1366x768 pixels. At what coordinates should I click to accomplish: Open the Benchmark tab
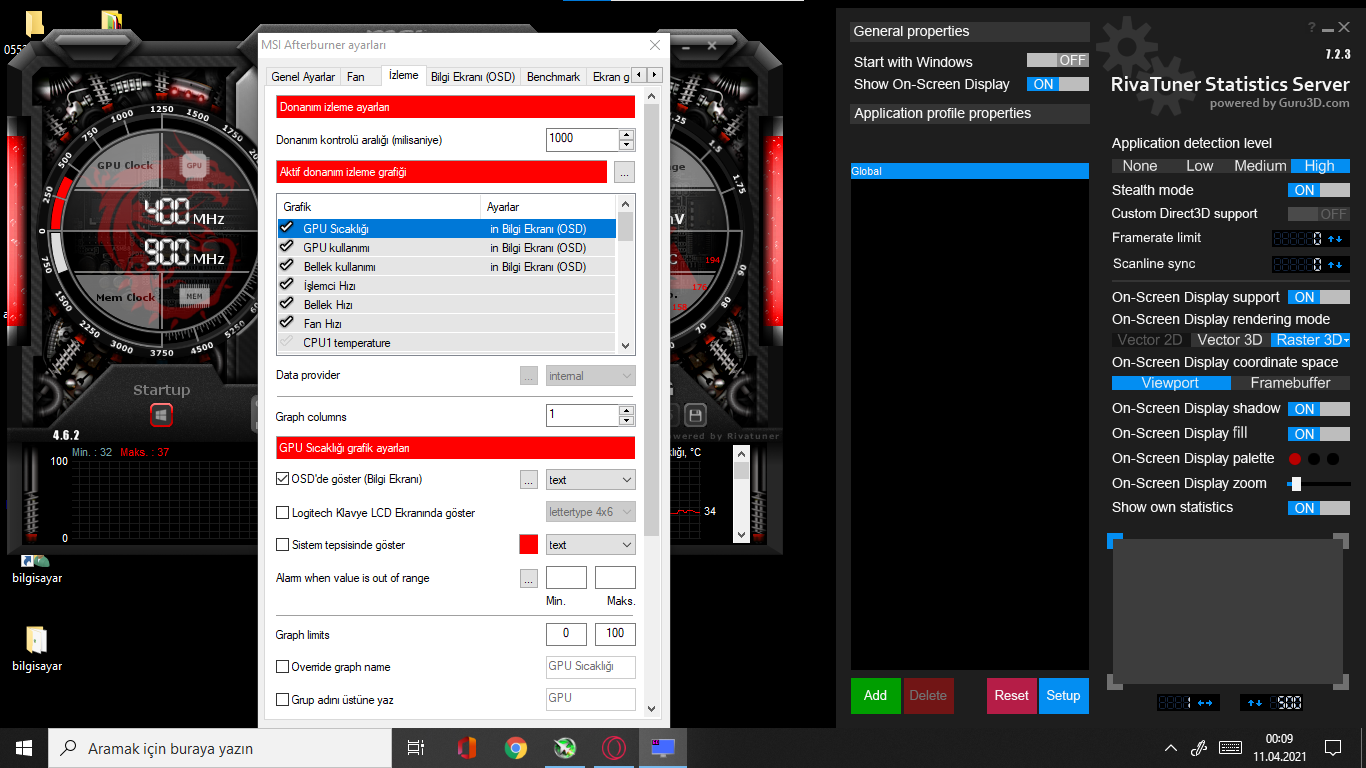coord(553,77)
